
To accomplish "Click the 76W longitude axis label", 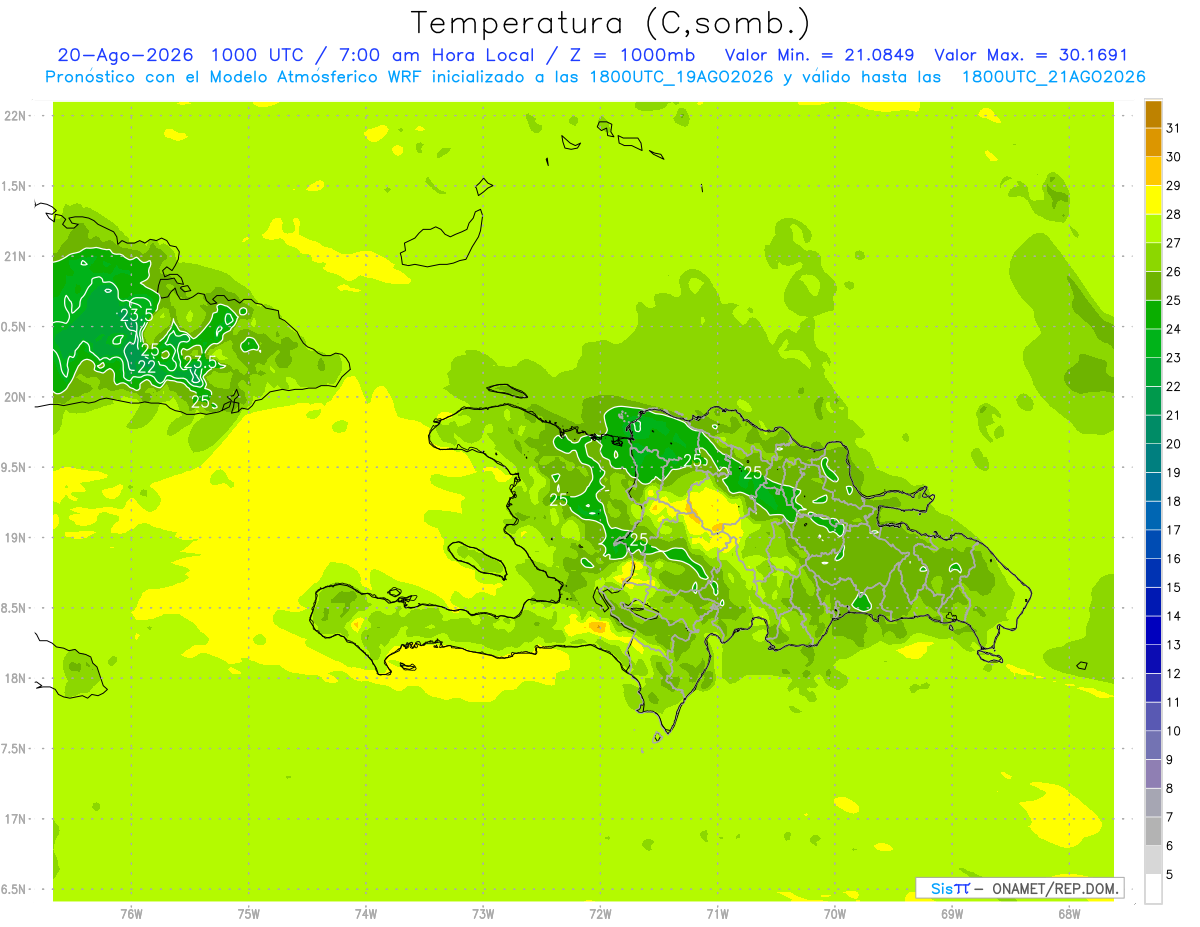I will 132,913.
